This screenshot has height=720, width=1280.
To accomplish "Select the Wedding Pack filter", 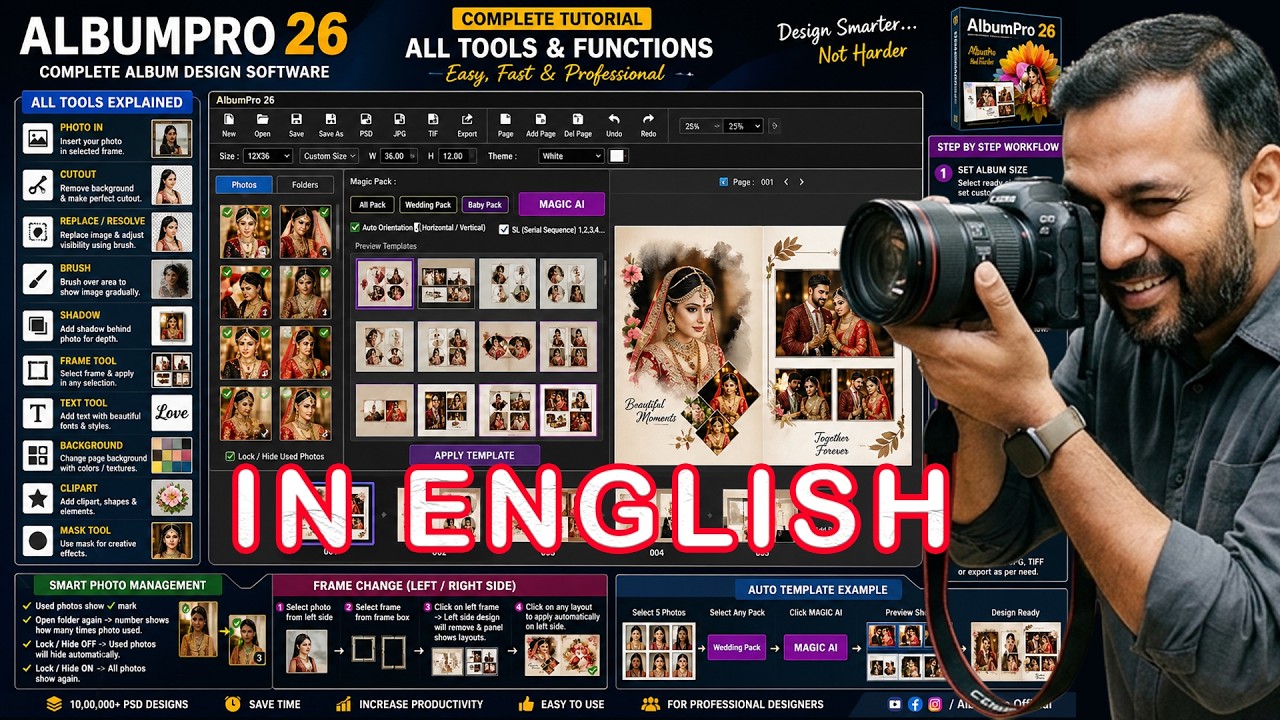I will 427,205.
